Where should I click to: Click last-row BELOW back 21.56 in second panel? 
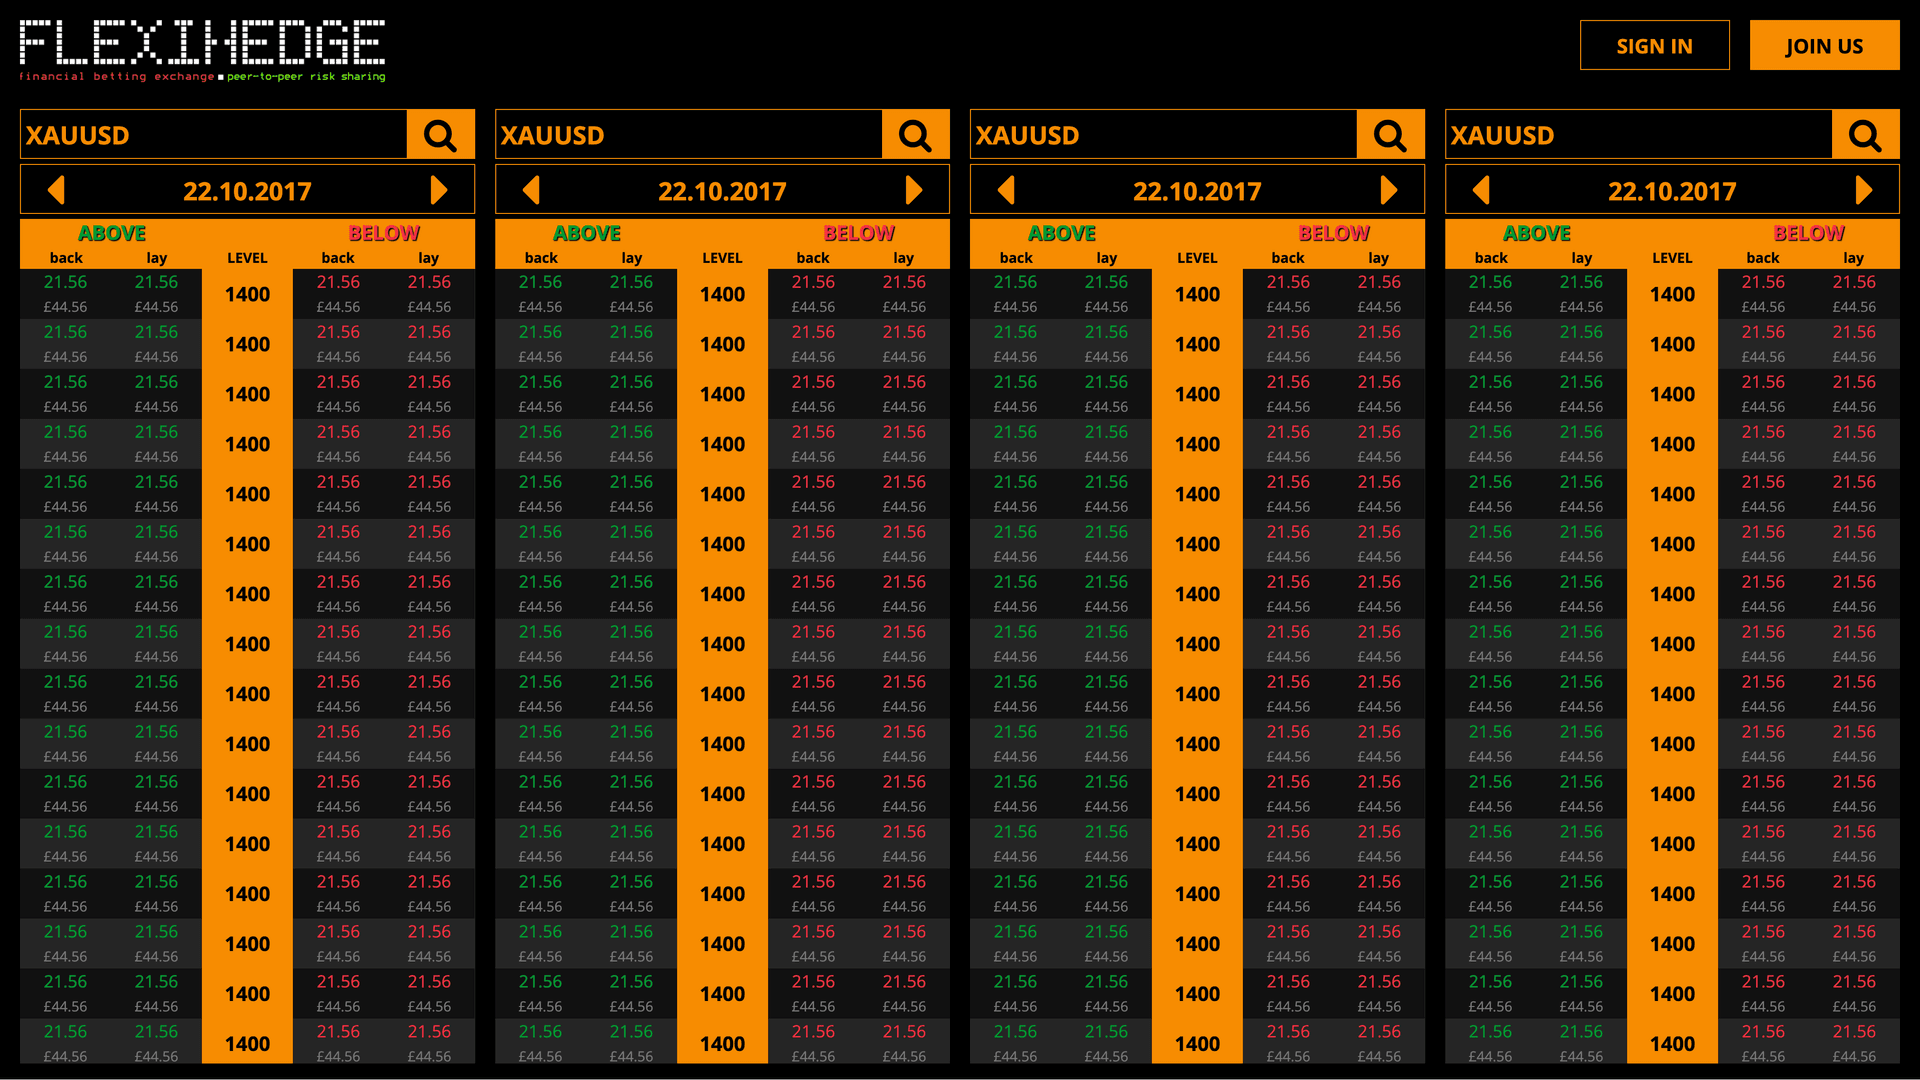coord(813,1032)
